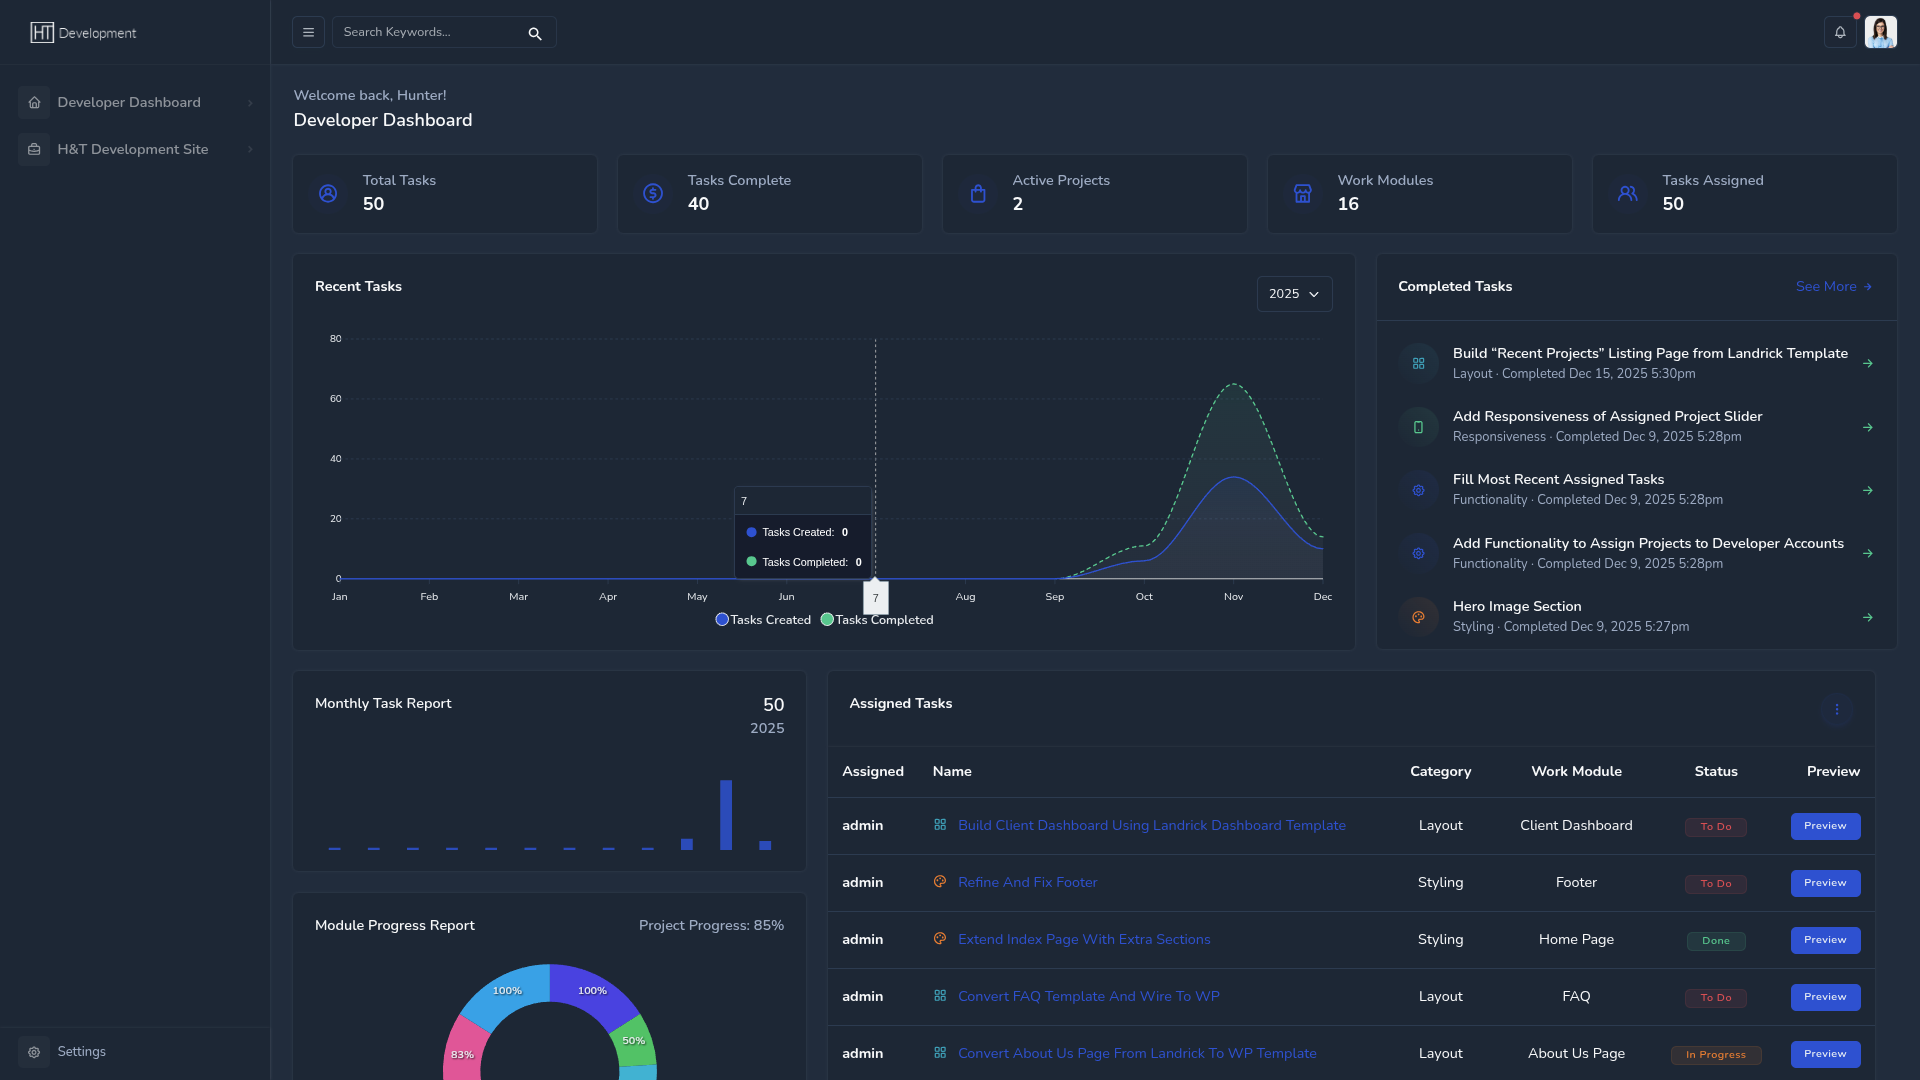Click the Settings gear icon in sidebar
1920x1080 pixels.
(34, 1052)
